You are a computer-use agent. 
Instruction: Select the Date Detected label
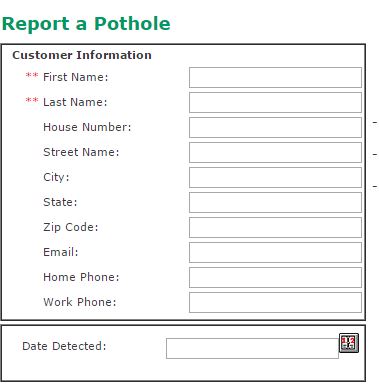tap(64, 346)
